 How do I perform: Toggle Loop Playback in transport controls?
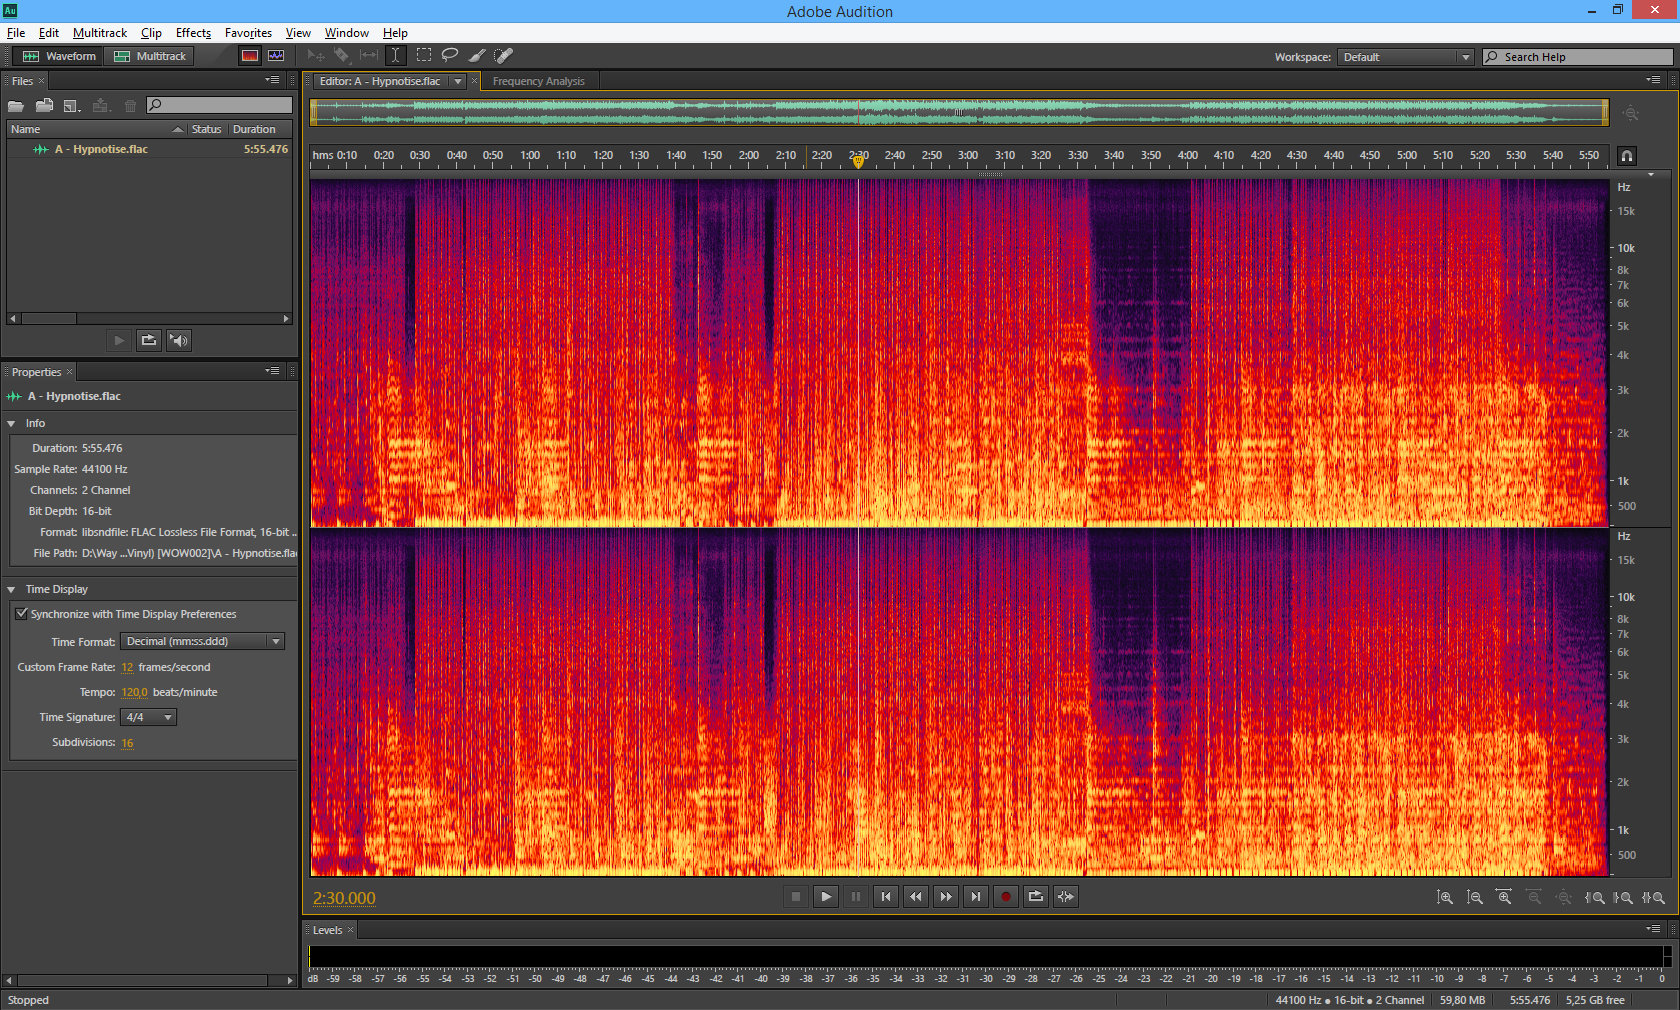pos(1036,897)
